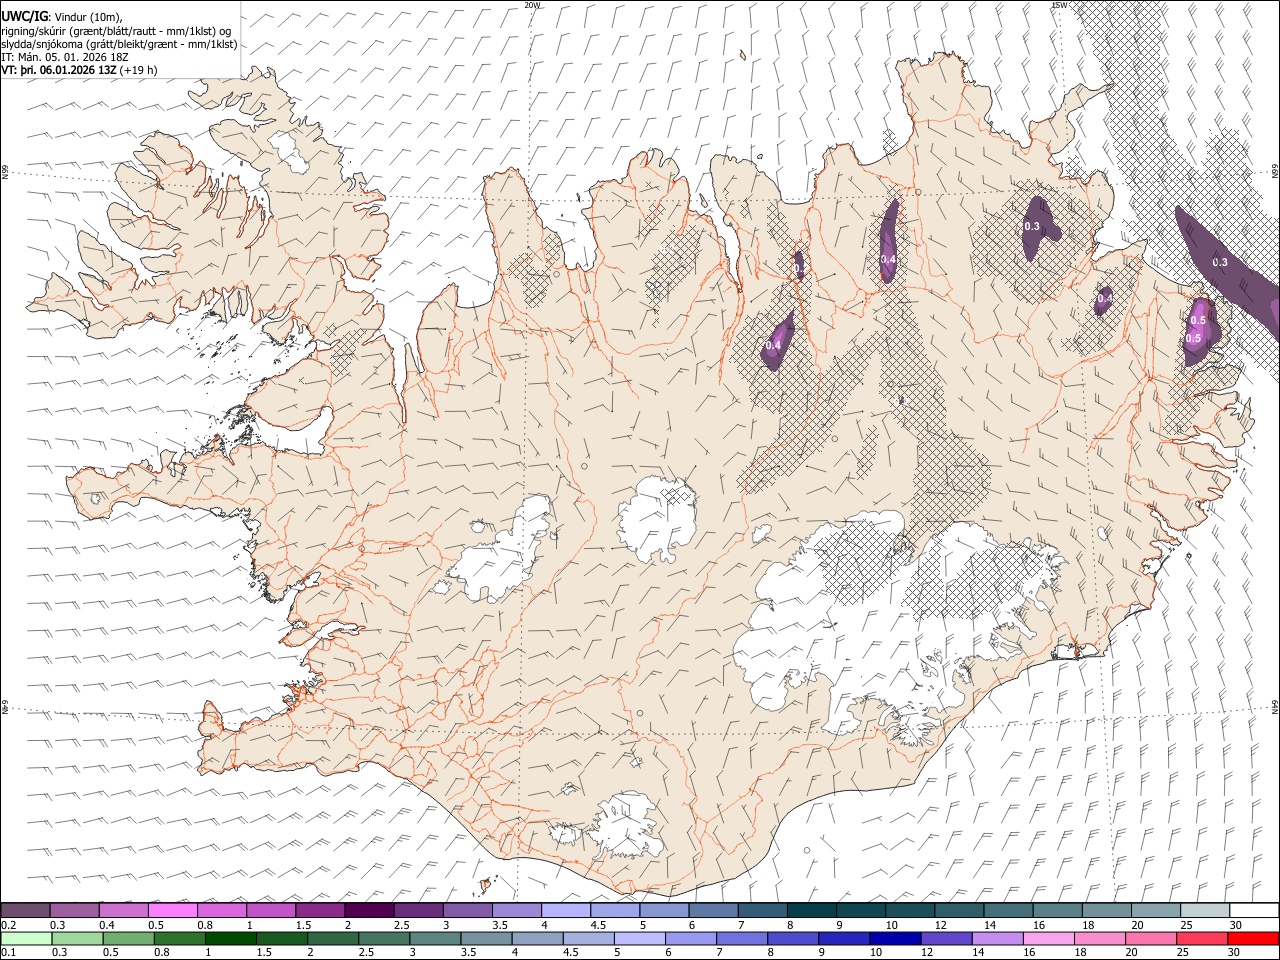Select upper legend swatch between 20 and 25

click(x=1155, y=910)
